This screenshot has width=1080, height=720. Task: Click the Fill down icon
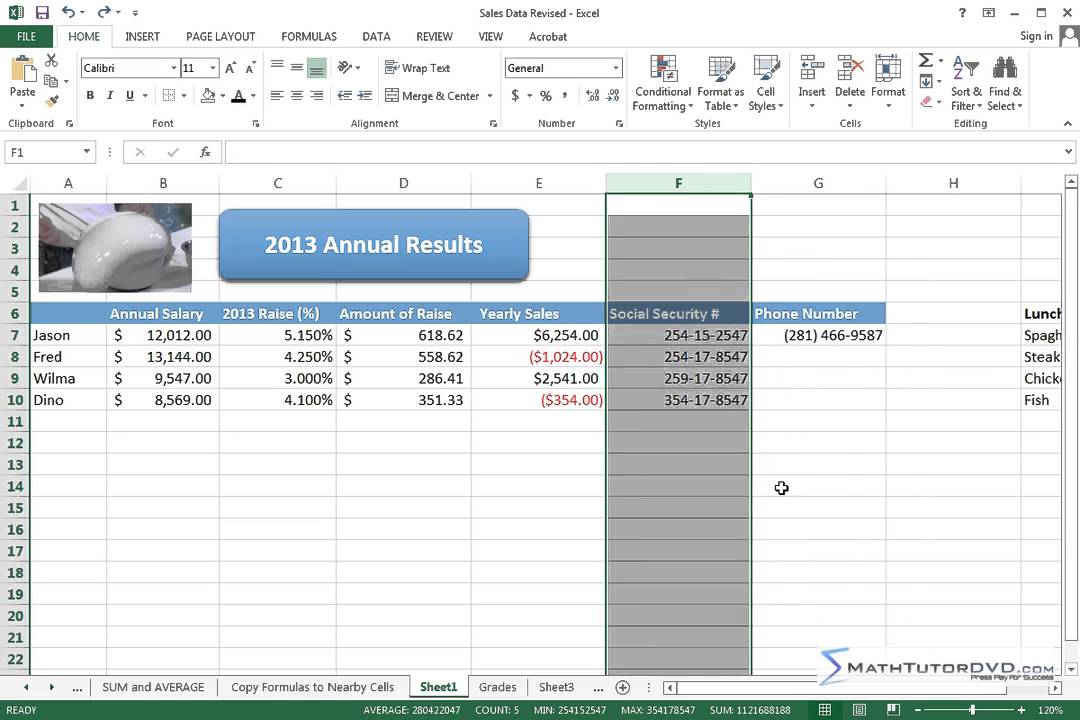(x=926, y=81)
